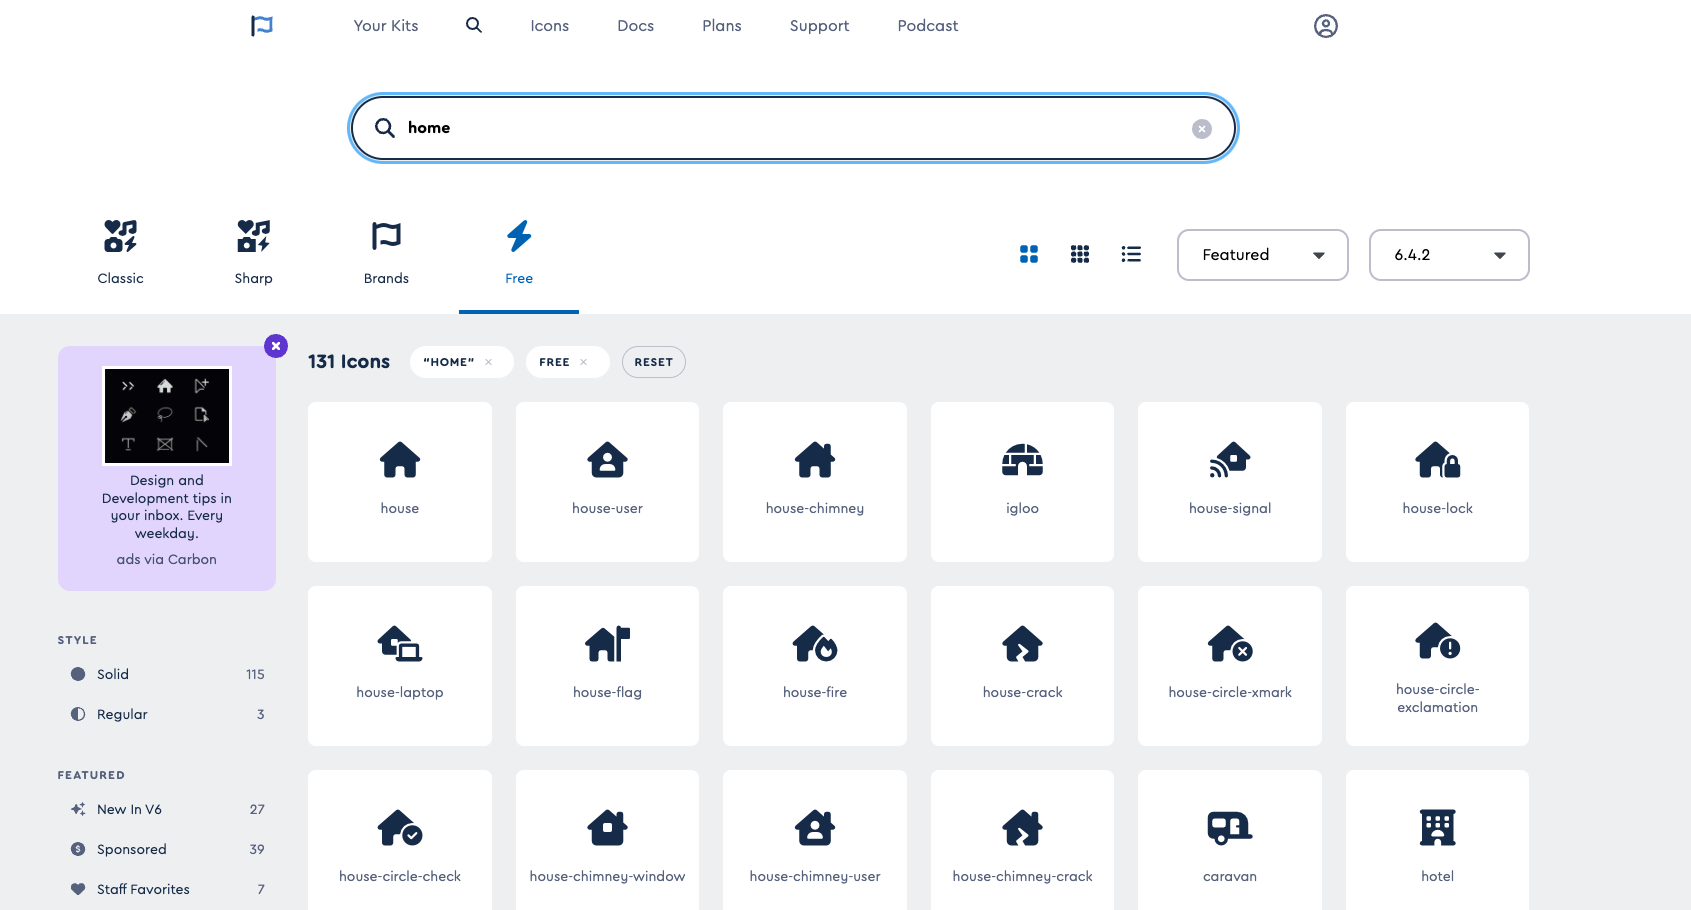Remove the FREE filter chip
1691x910 pixels.
(584, 362)
